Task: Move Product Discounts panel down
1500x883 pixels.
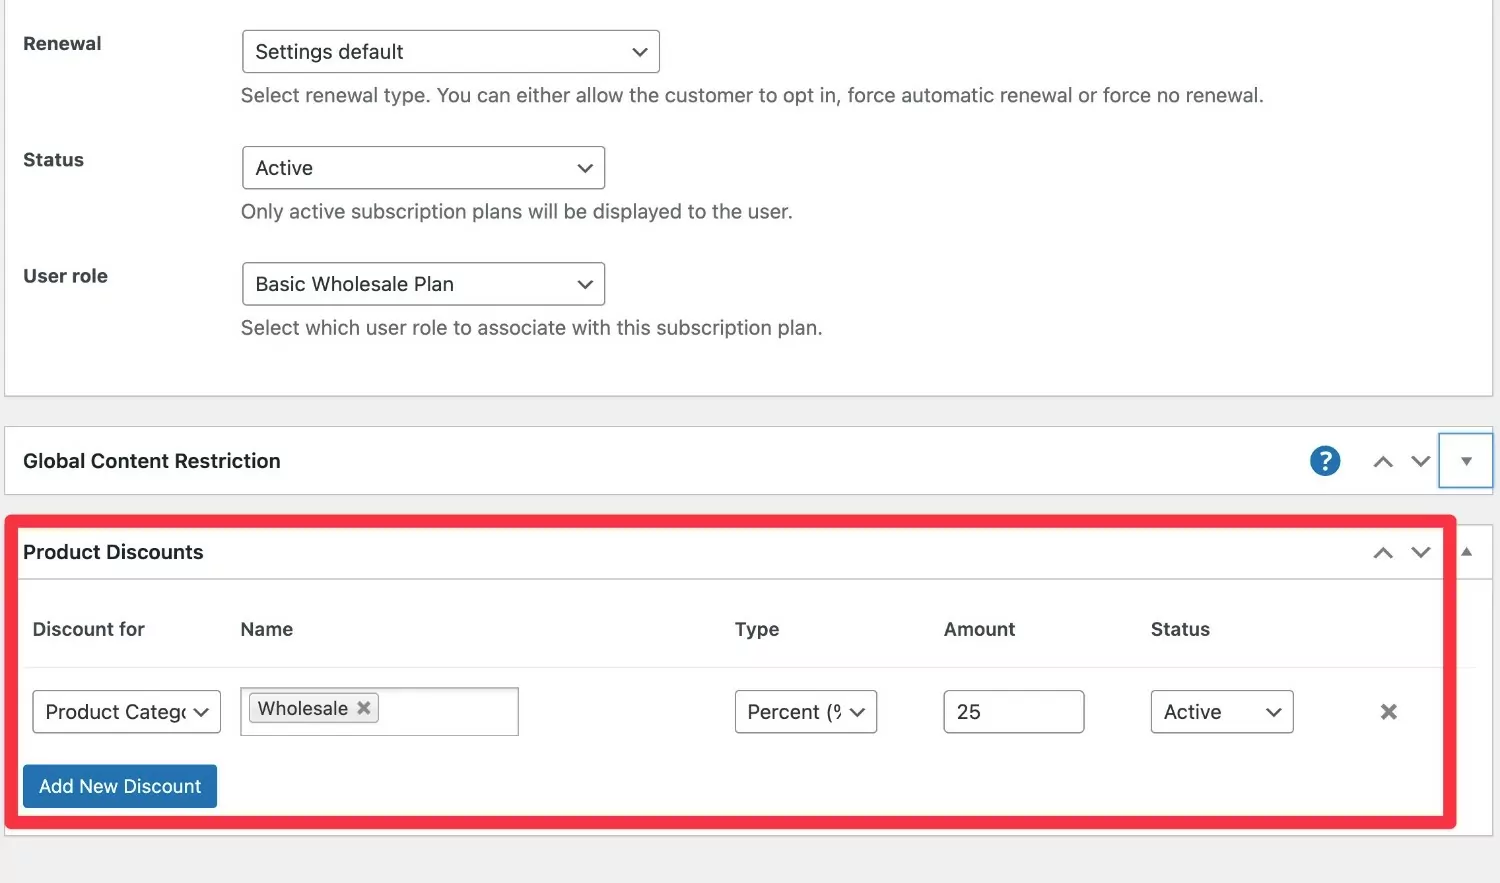Action: (1421, 552)
